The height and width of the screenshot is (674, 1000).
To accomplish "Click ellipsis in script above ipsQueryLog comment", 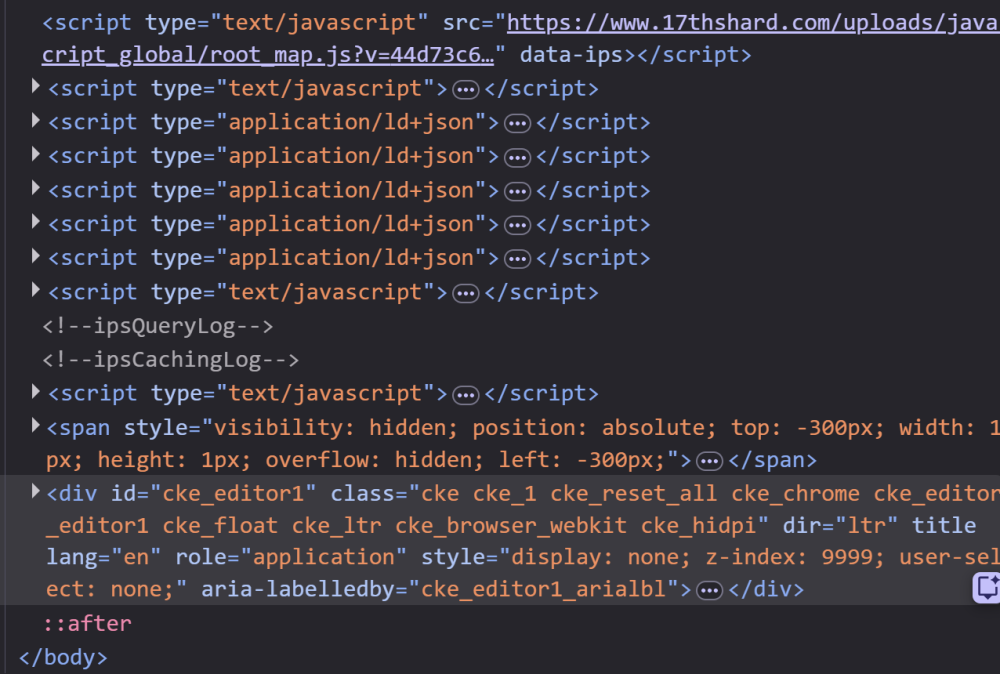I will coord(466,294).
